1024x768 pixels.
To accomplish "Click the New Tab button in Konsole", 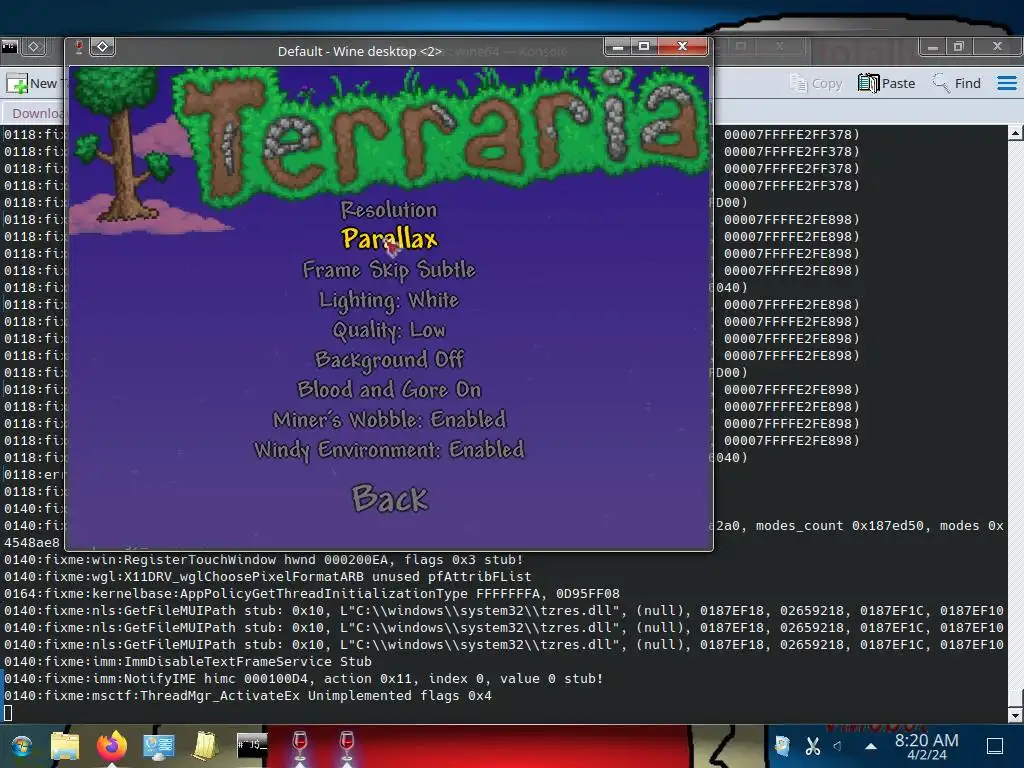I will point(33,84).
